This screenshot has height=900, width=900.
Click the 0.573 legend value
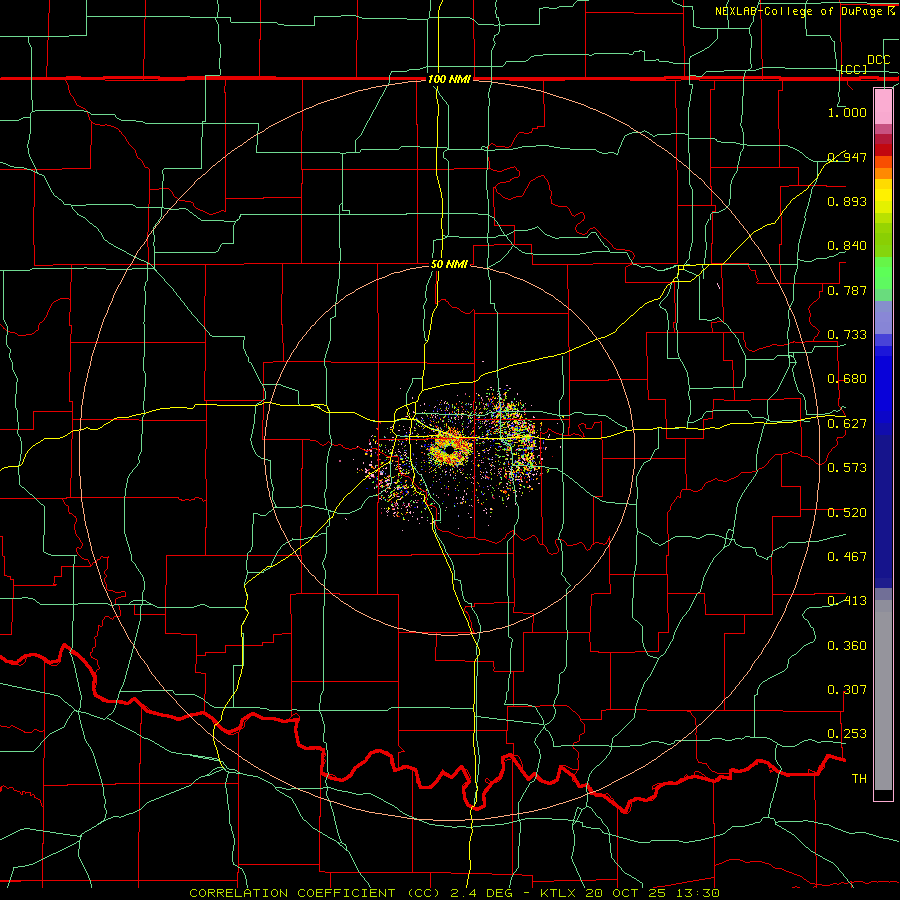(x=847, y=468)
